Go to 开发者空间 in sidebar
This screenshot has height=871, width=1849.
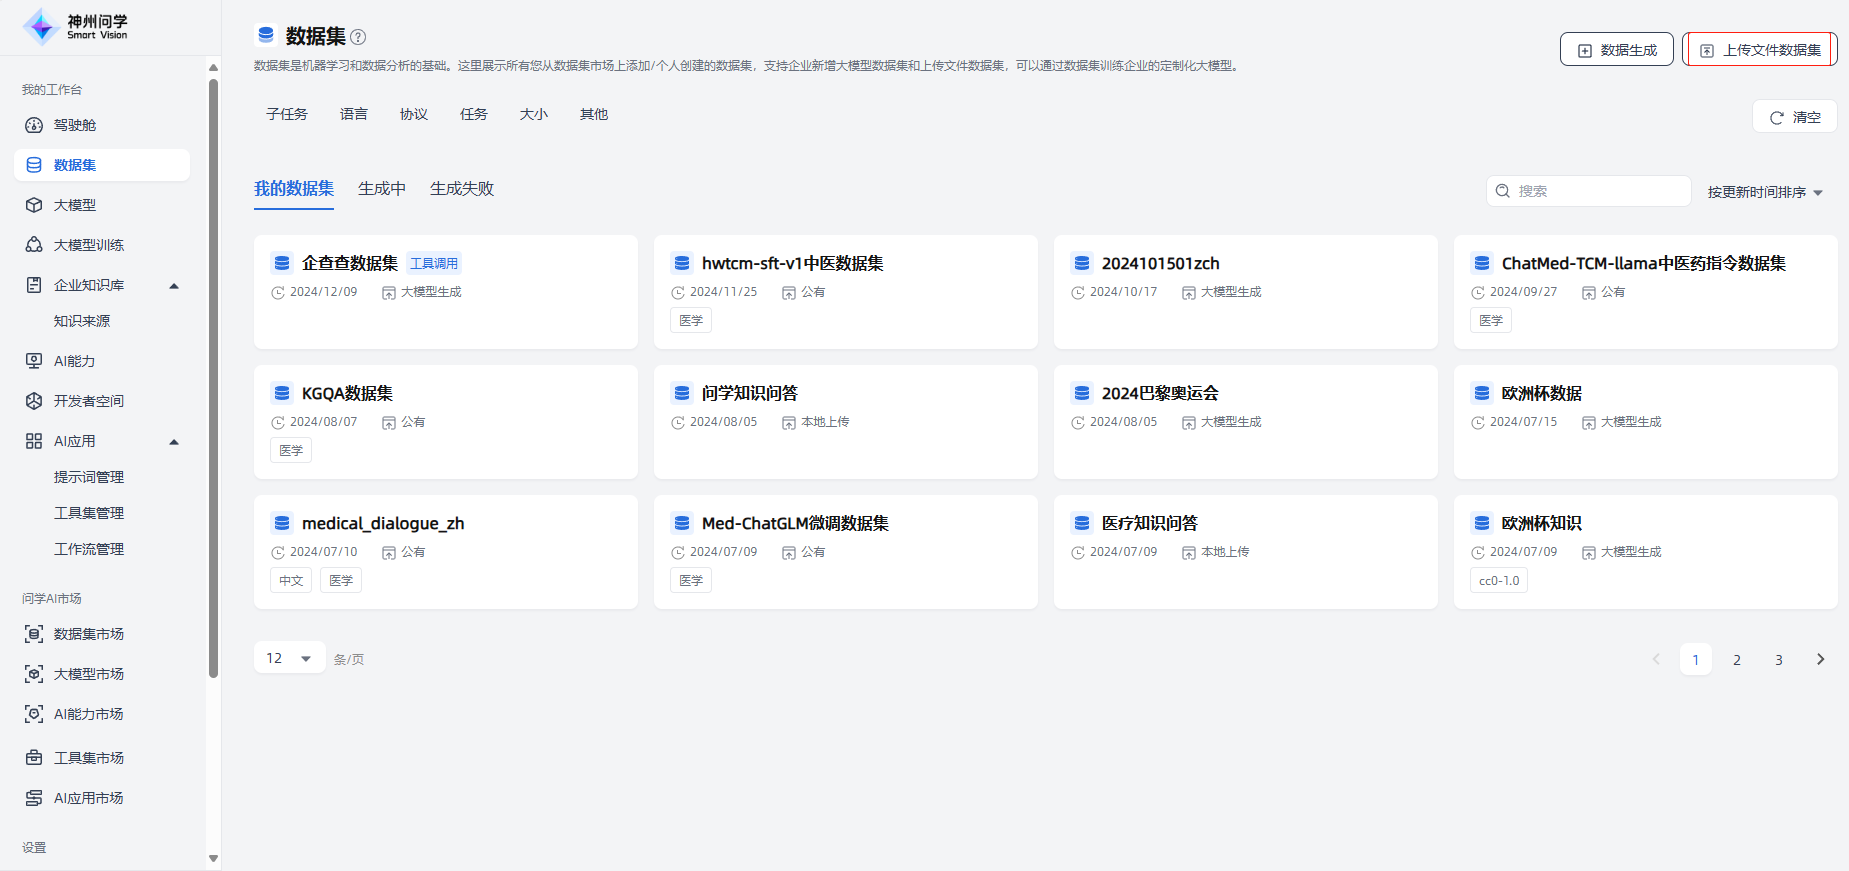[88, 401]
